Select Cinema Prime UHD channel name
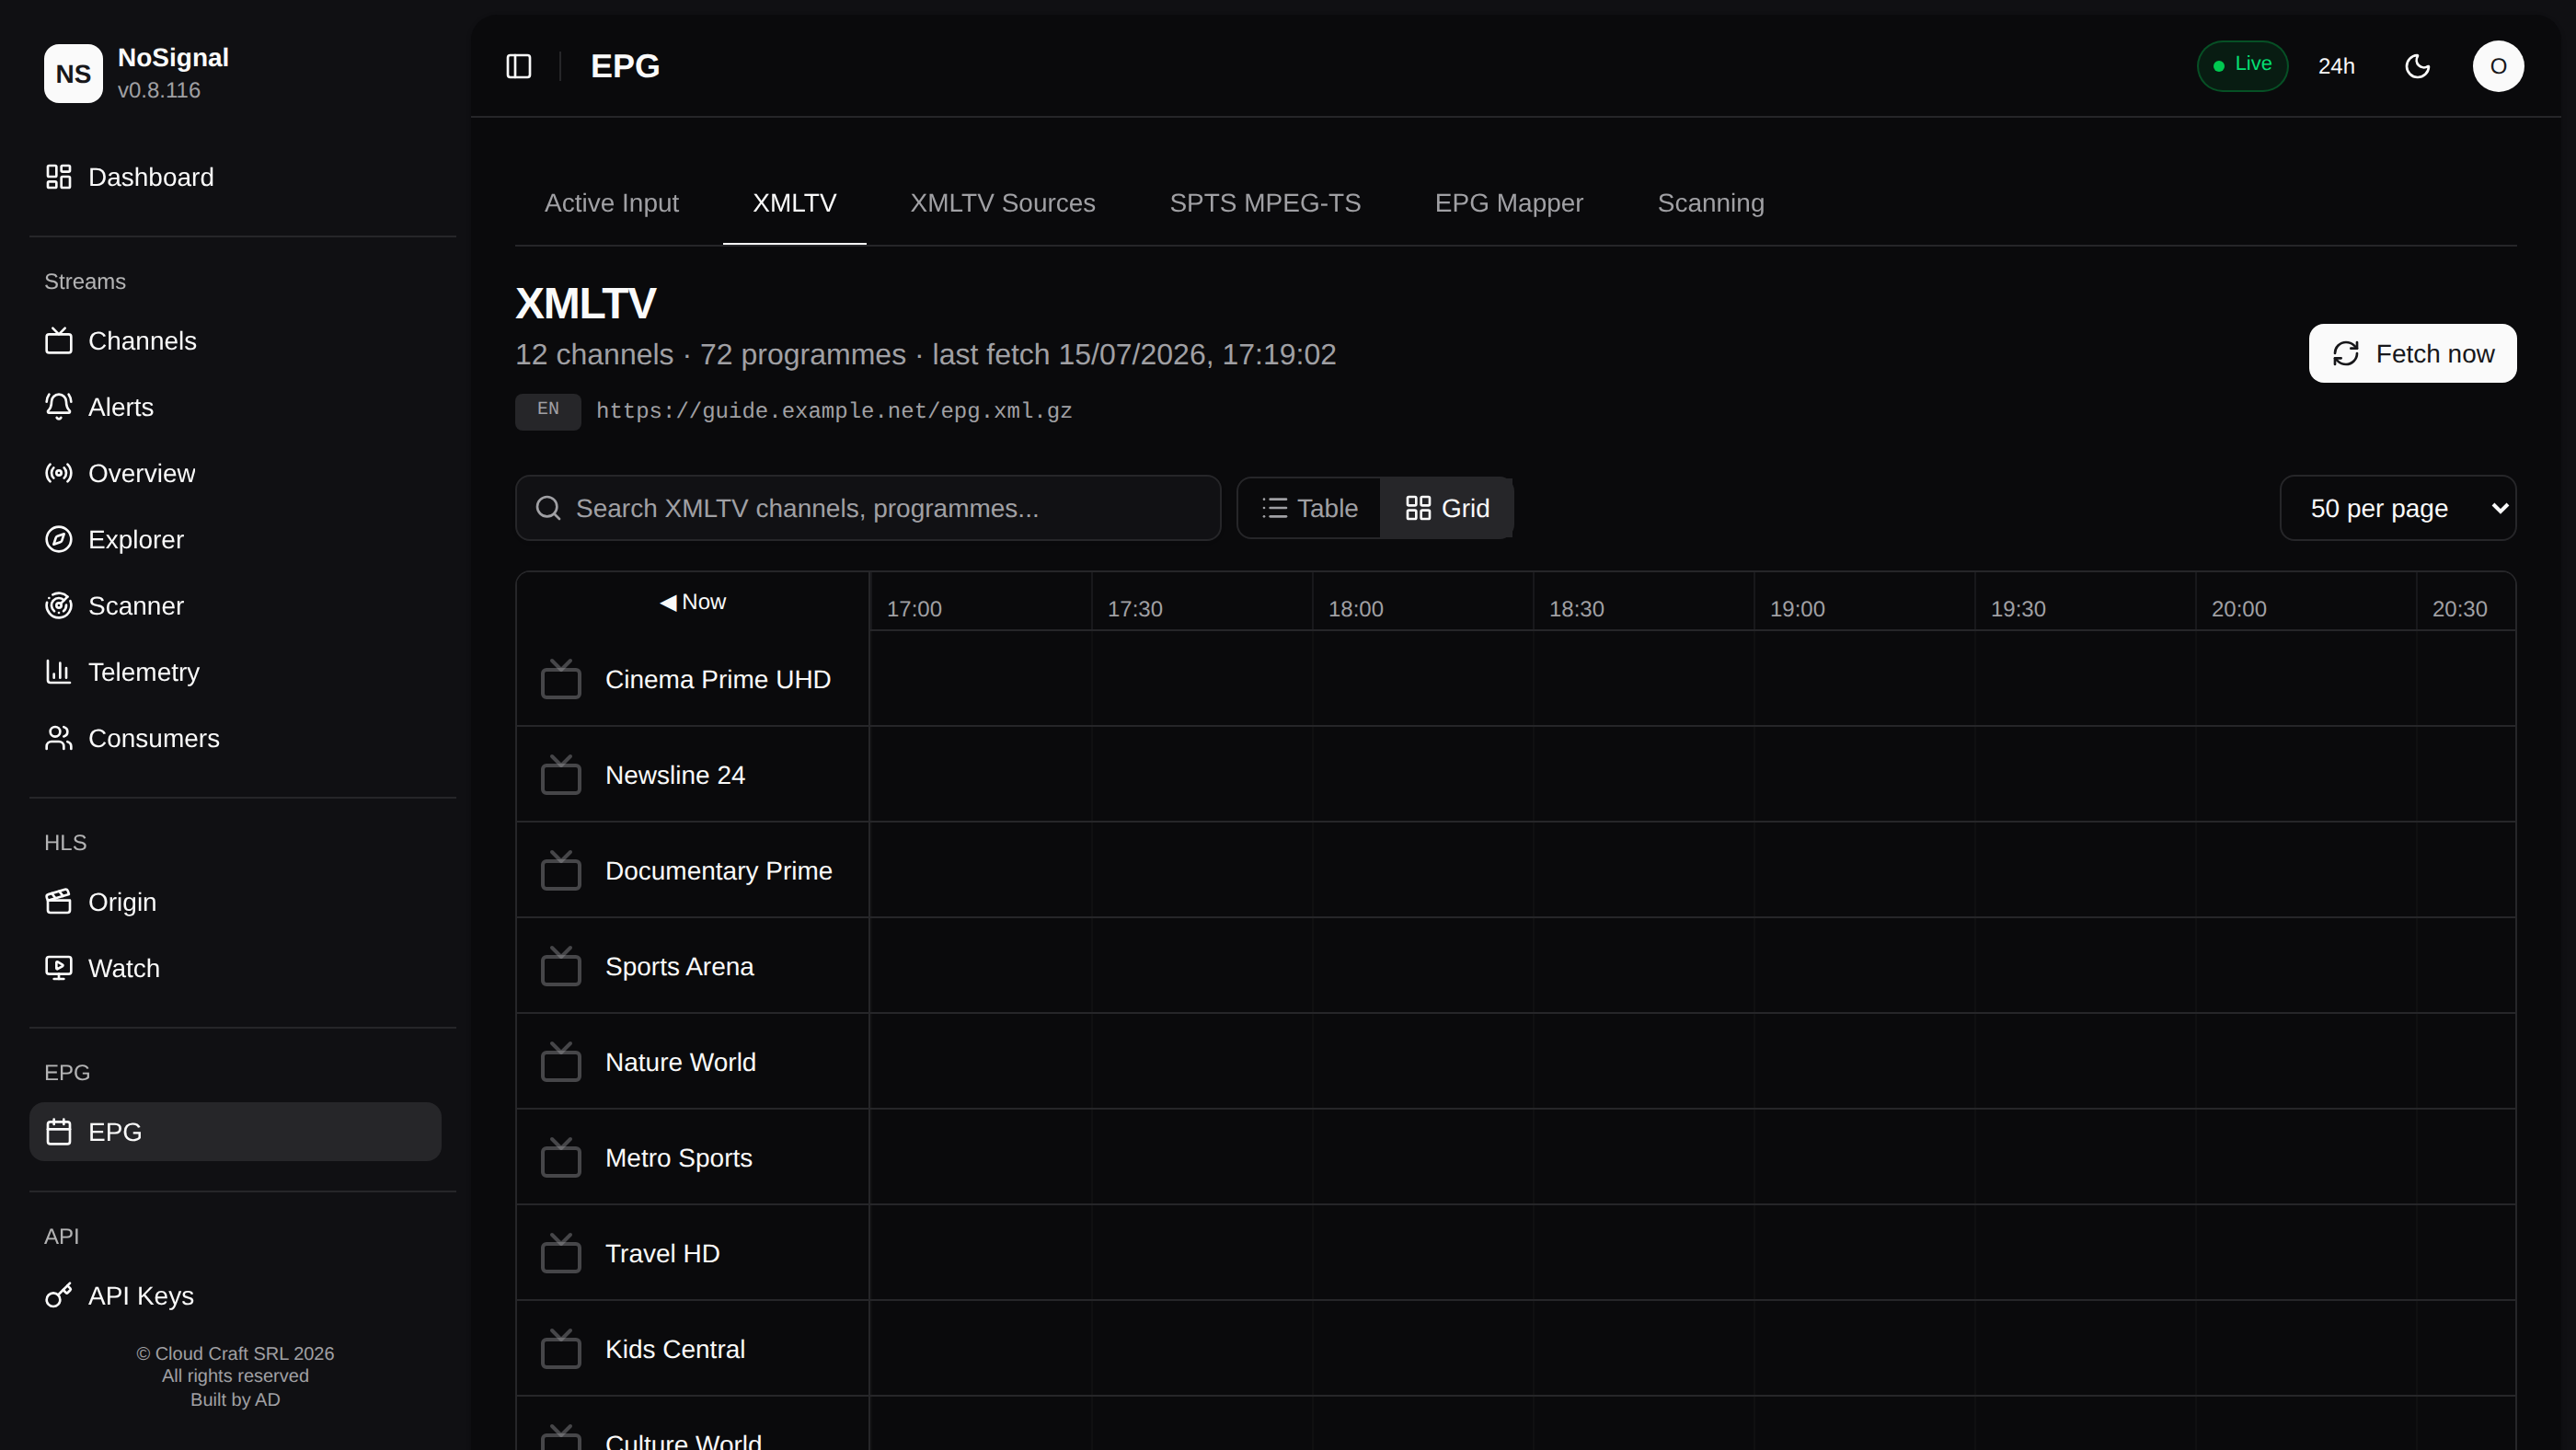The width and height of the screenshot is (2576, 1450). [718, 679]
